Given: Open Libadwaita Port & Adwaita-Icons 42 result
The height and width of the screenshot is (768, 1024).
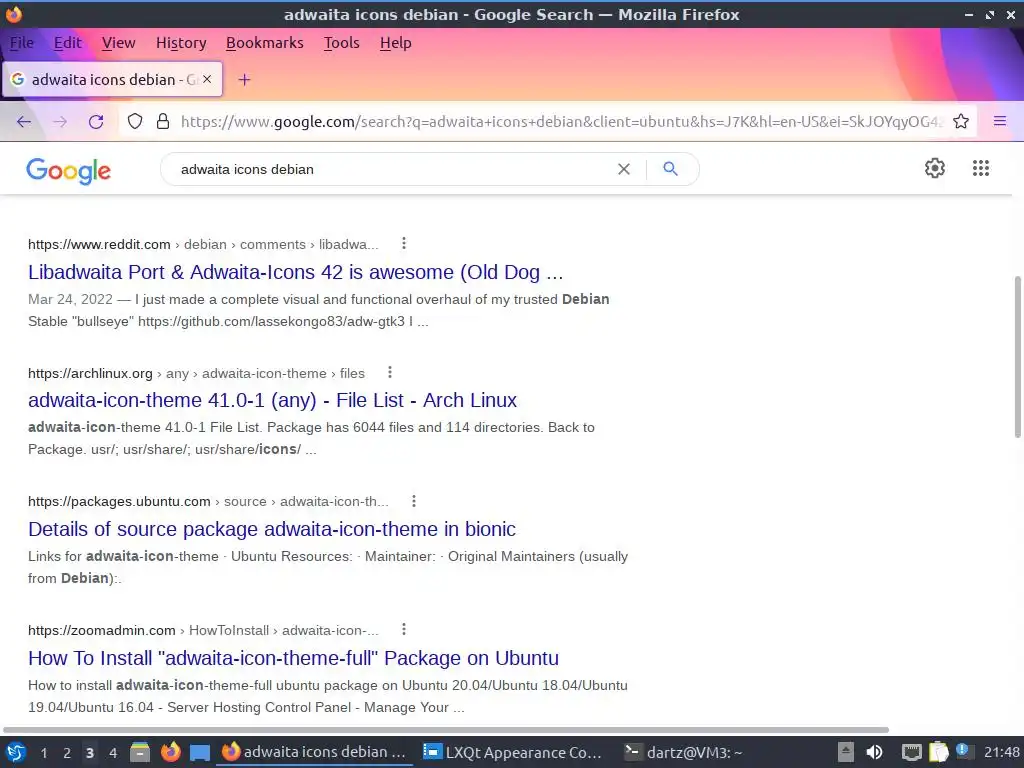Looking at the screenshot, I should (295, 272).
